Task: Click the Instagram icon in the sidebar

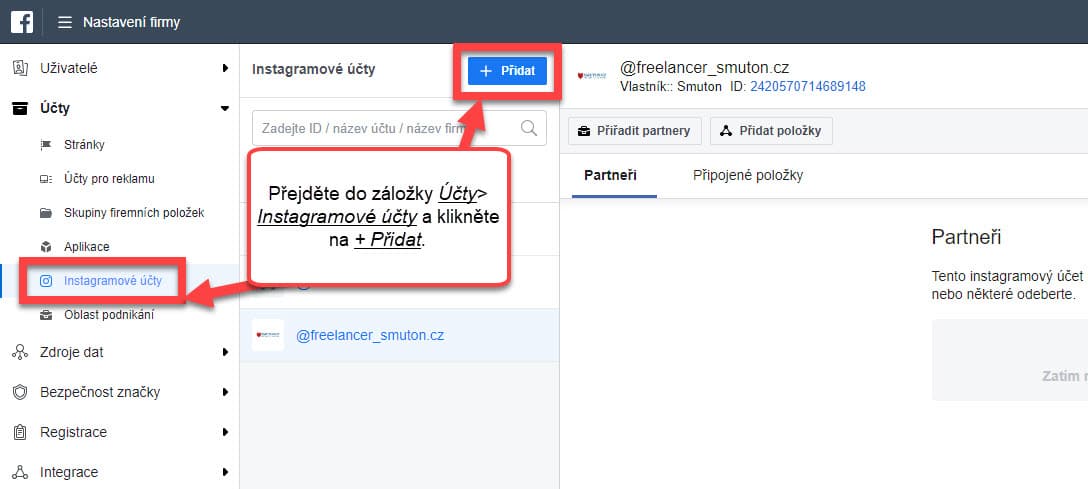Action: [46, 281]
